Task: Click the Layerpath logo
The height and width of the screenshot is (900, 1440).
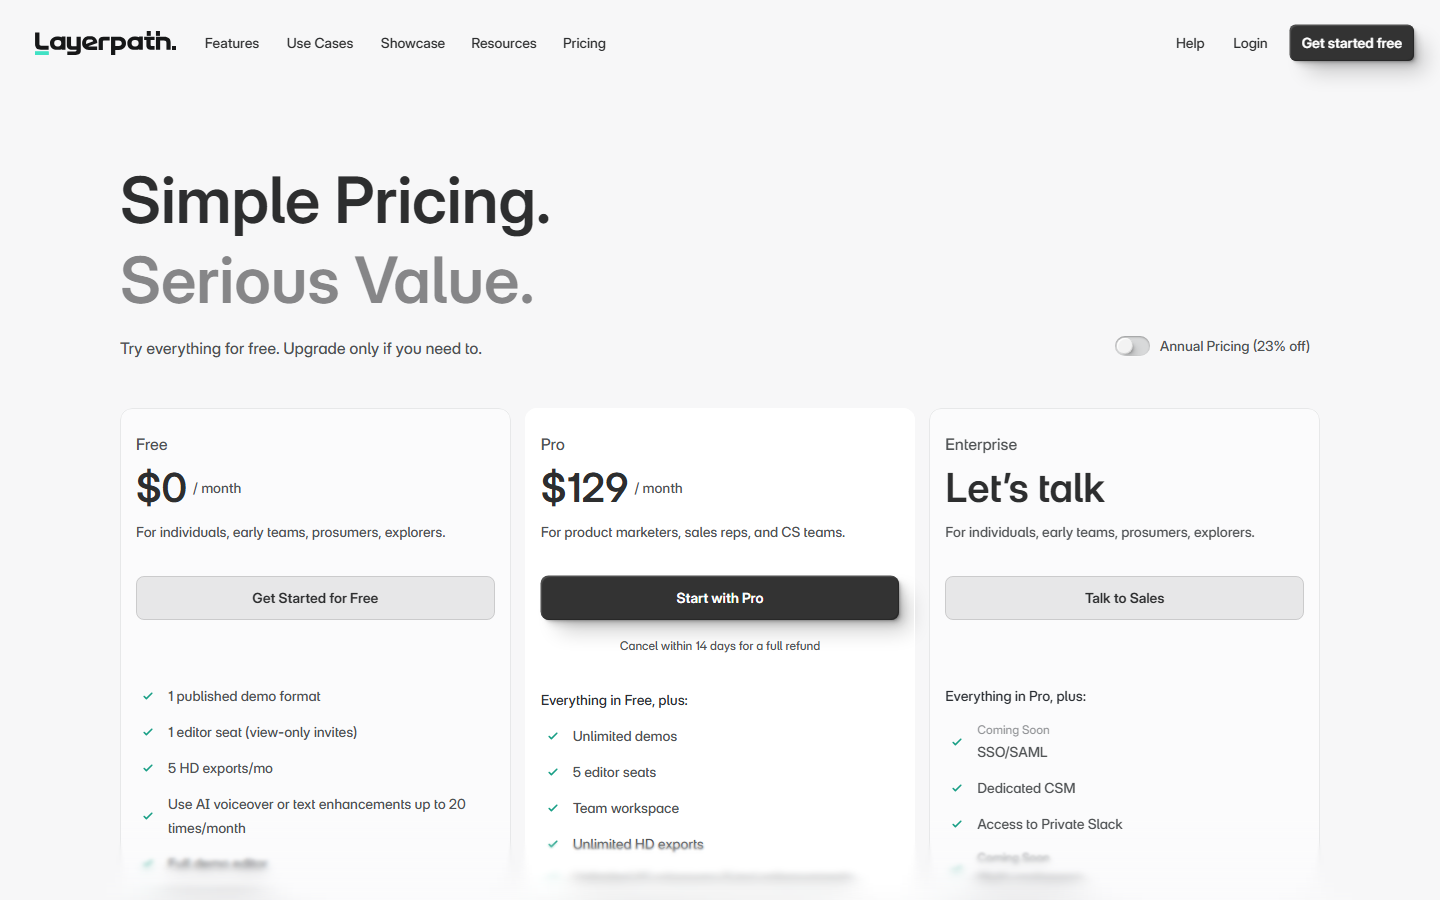Action: [x=105, y=43]
